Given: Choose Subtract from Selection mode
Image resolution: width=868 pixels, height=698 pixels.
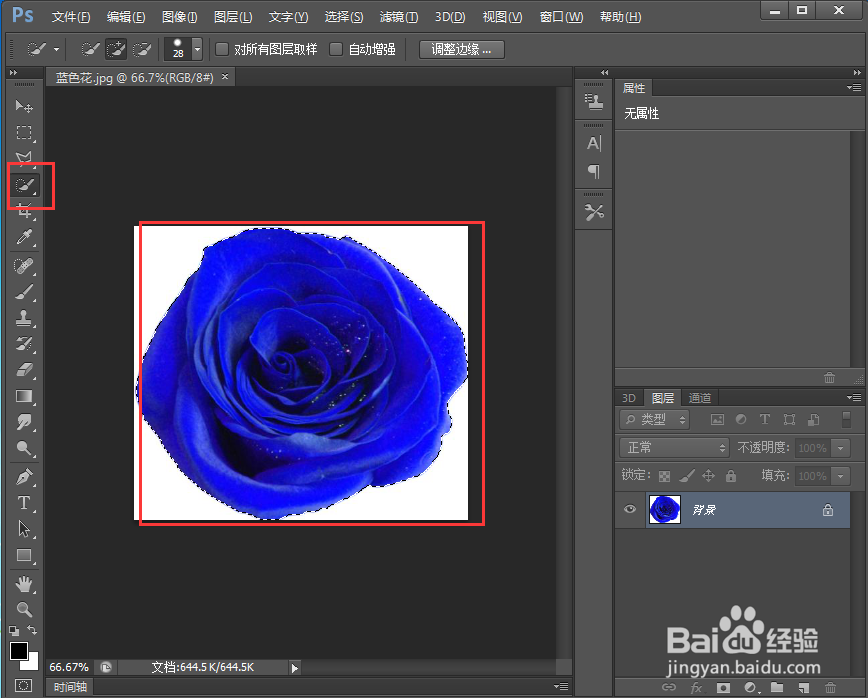Looking at the screenshot, I should click(x=142, y=49).
